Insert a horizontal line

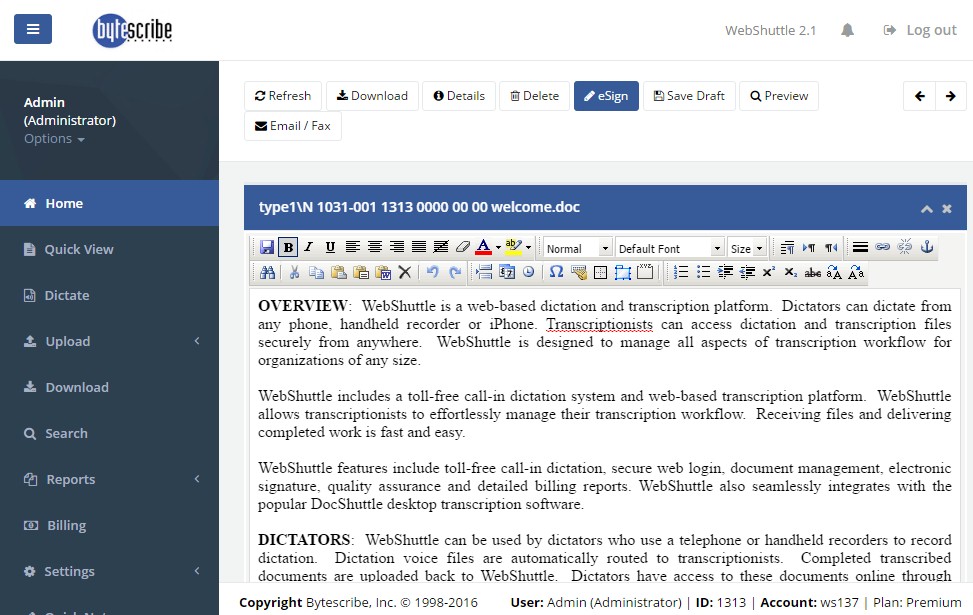[x=860, y=247]
